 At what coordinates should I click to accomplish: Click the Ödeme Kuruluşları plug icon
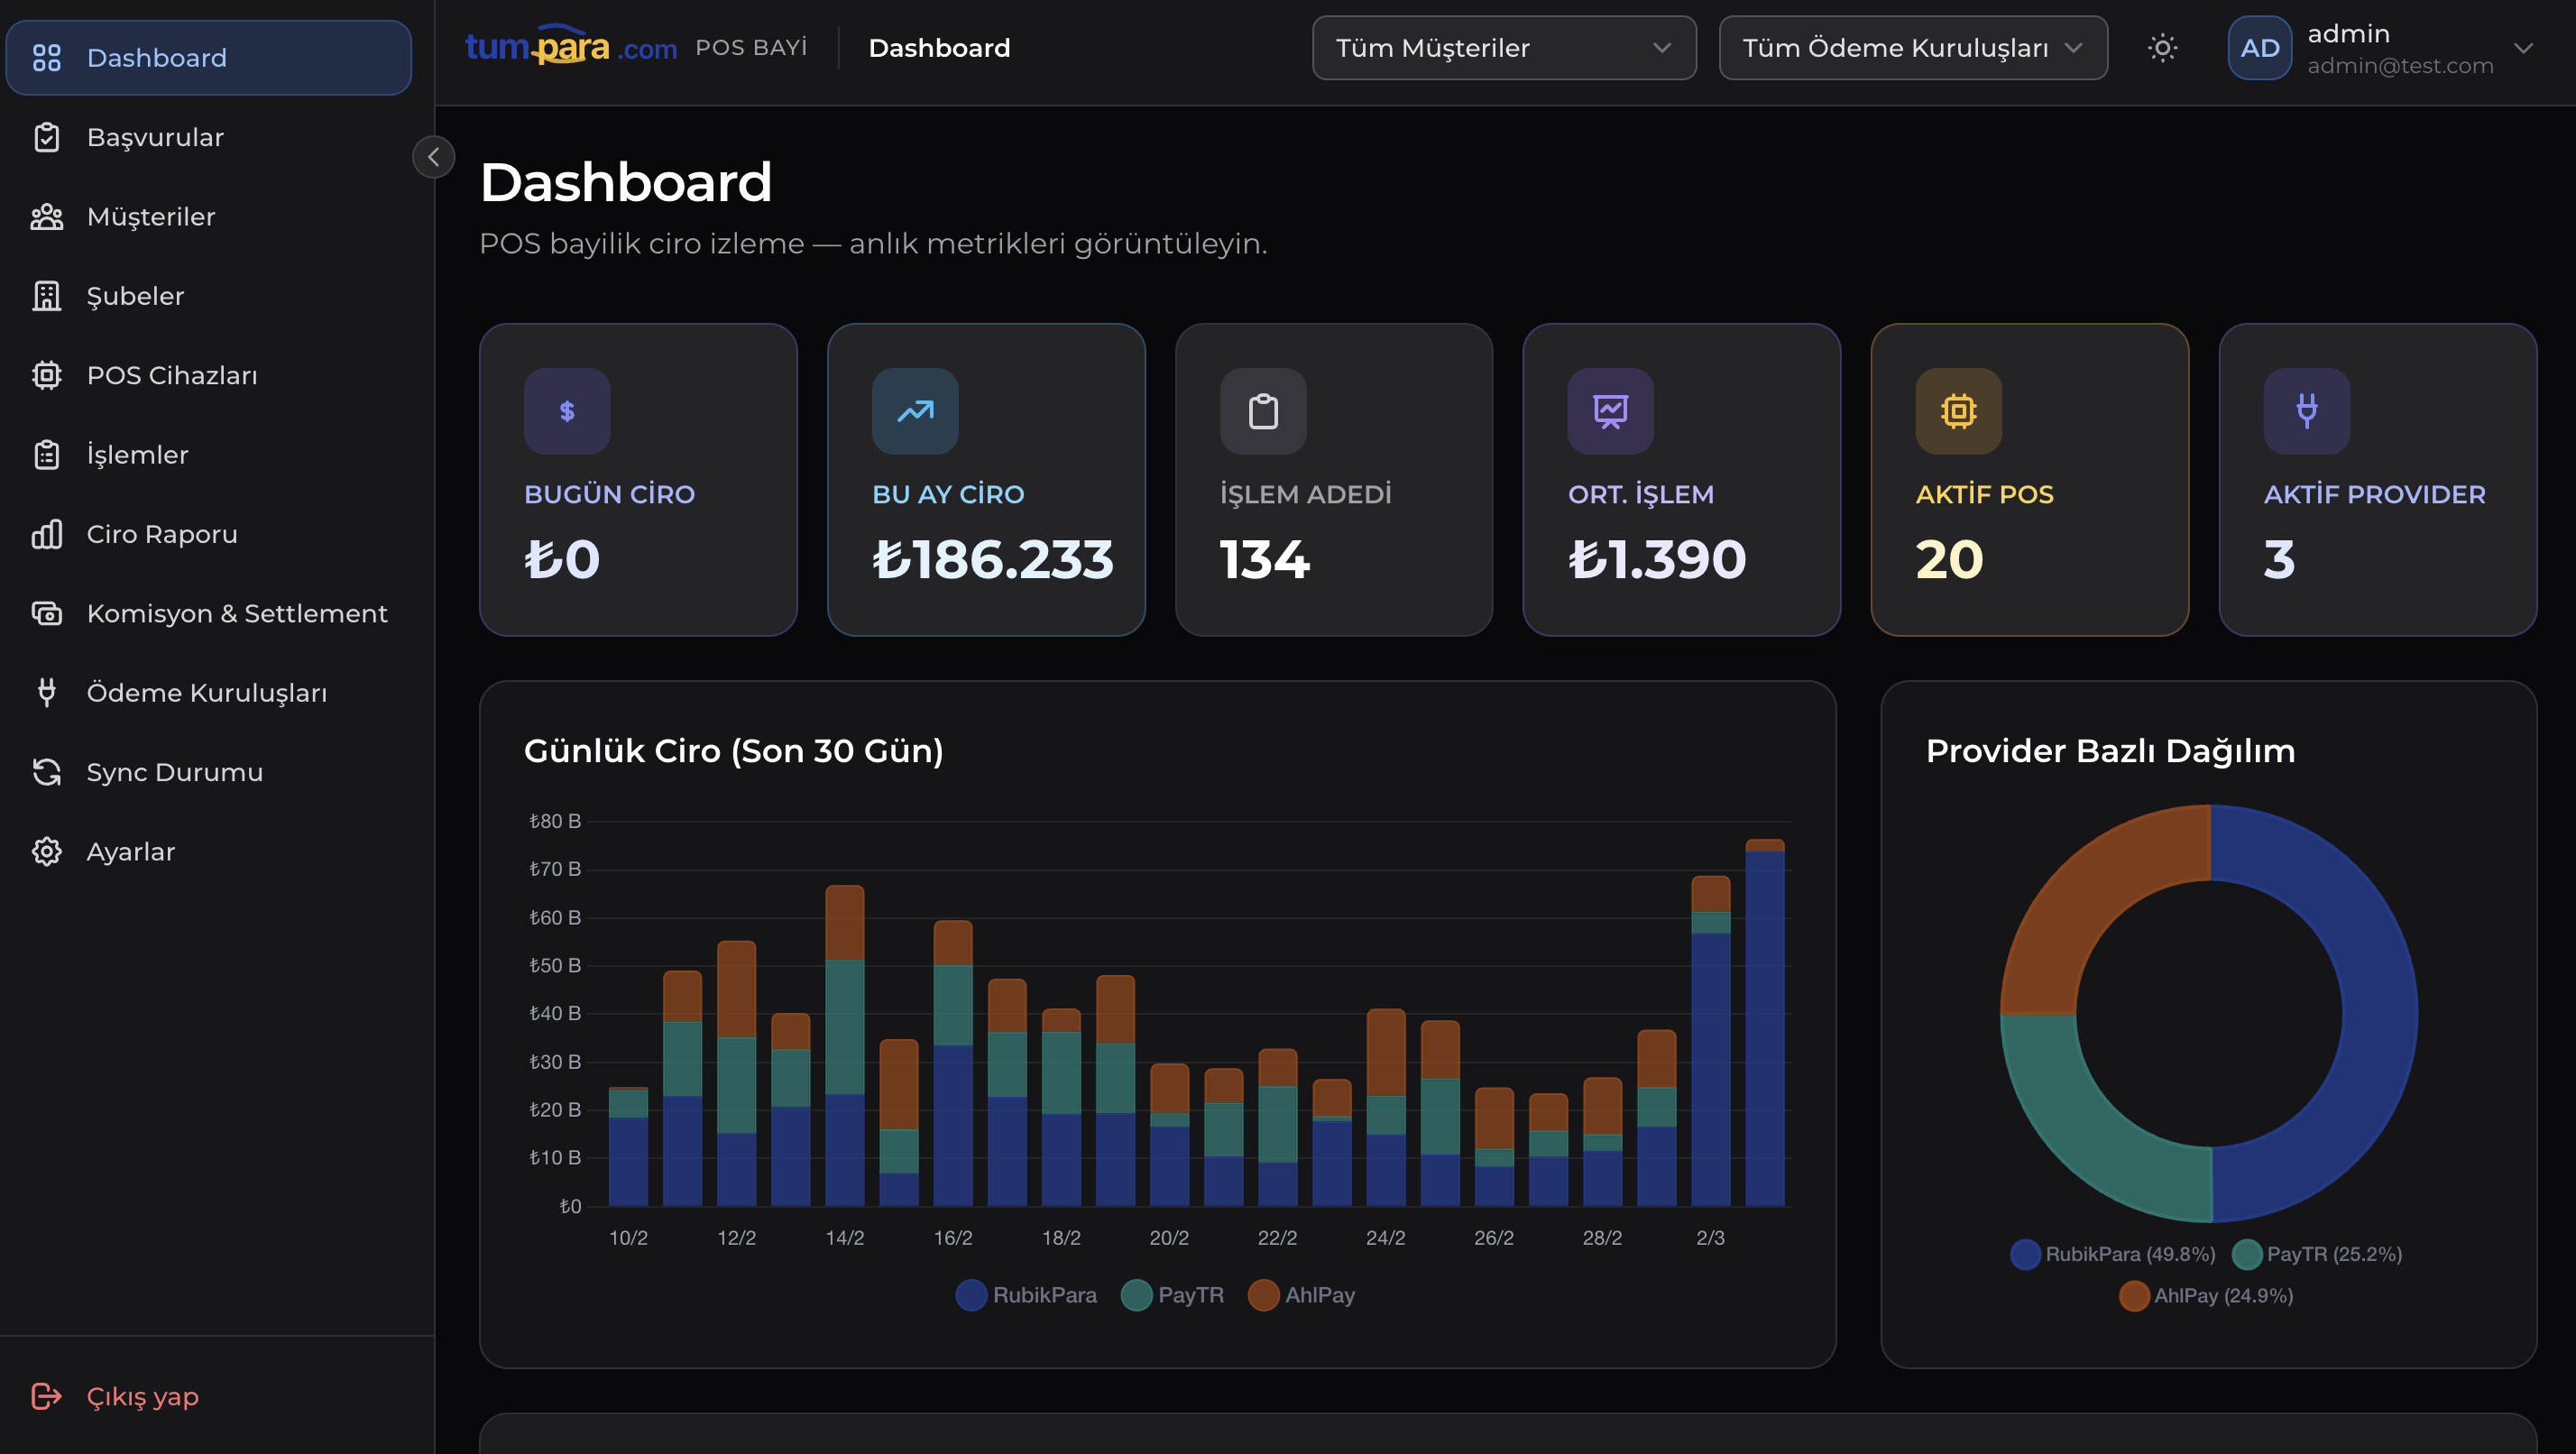point(46,692)
